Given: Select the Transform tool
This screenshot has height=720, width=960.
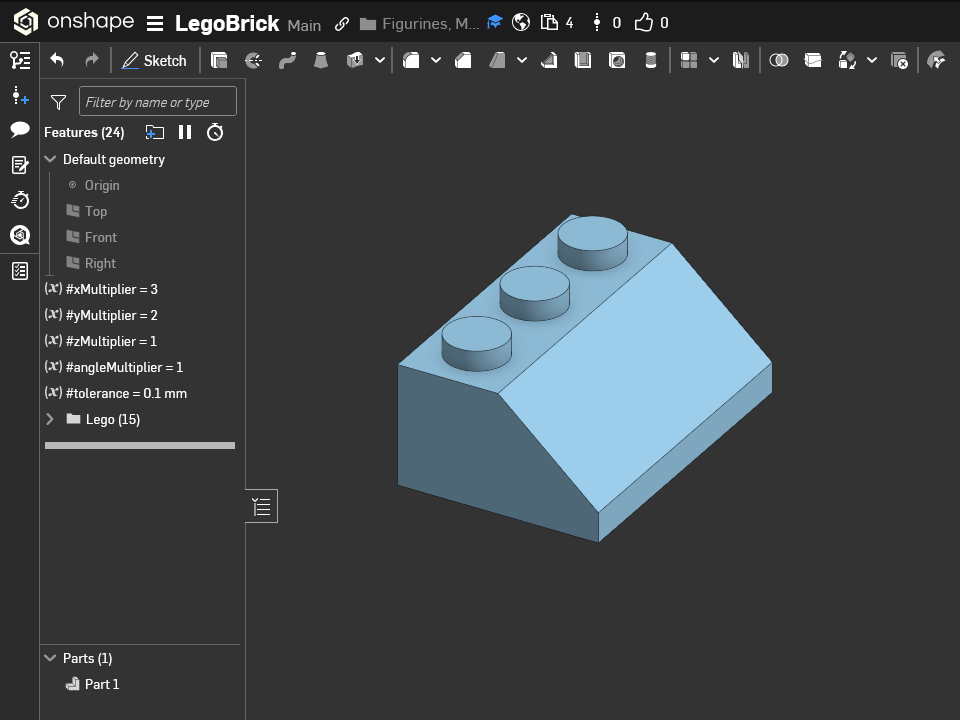Looking at the screenshot, I should click(x=847, y=60).
